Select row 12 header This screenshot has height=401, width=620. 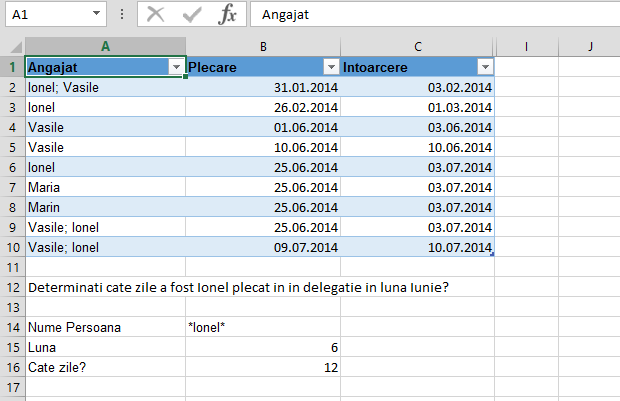point(12,287)
